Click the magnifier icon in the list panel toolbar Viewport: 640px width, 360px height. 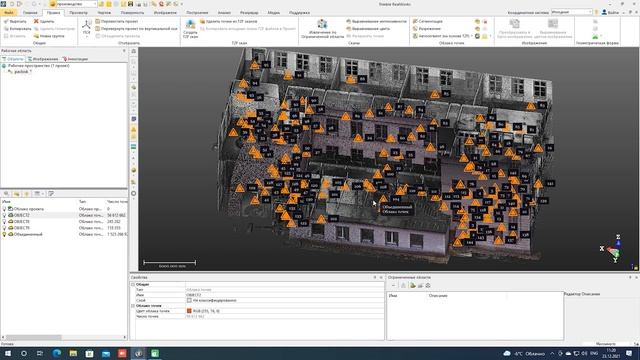coord(6,193)
